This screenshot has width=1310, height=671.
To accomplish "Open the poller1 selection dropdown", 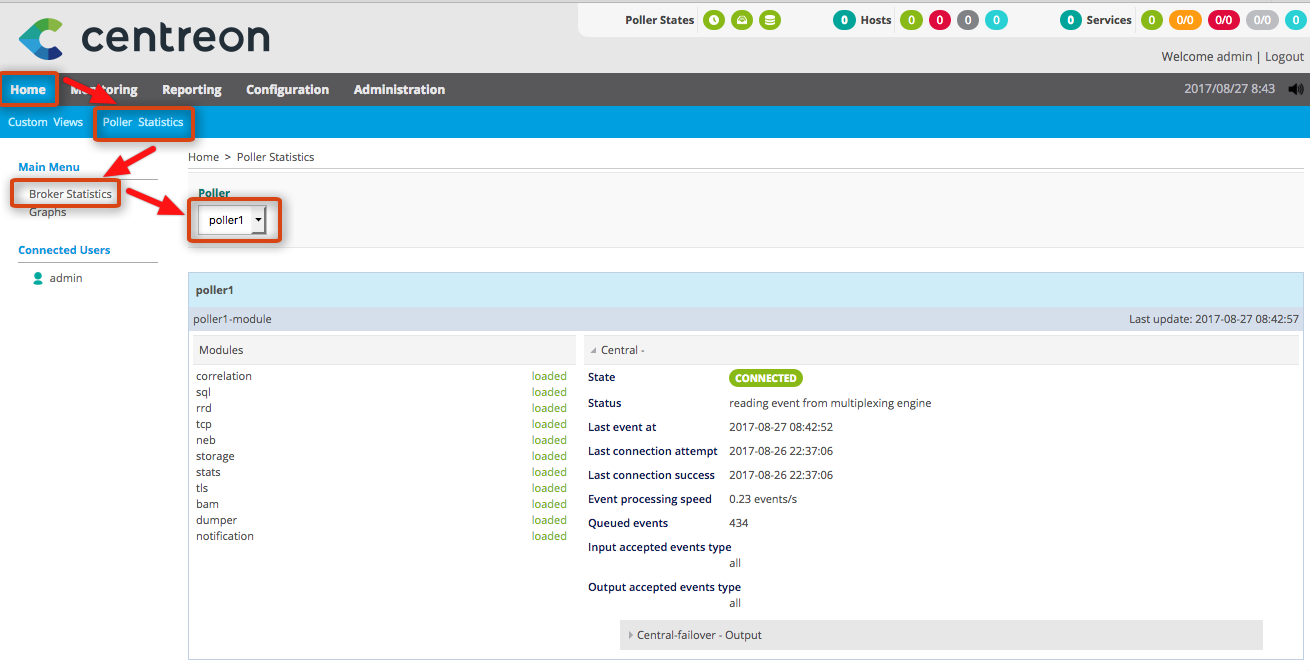I will tap(232, 220).
